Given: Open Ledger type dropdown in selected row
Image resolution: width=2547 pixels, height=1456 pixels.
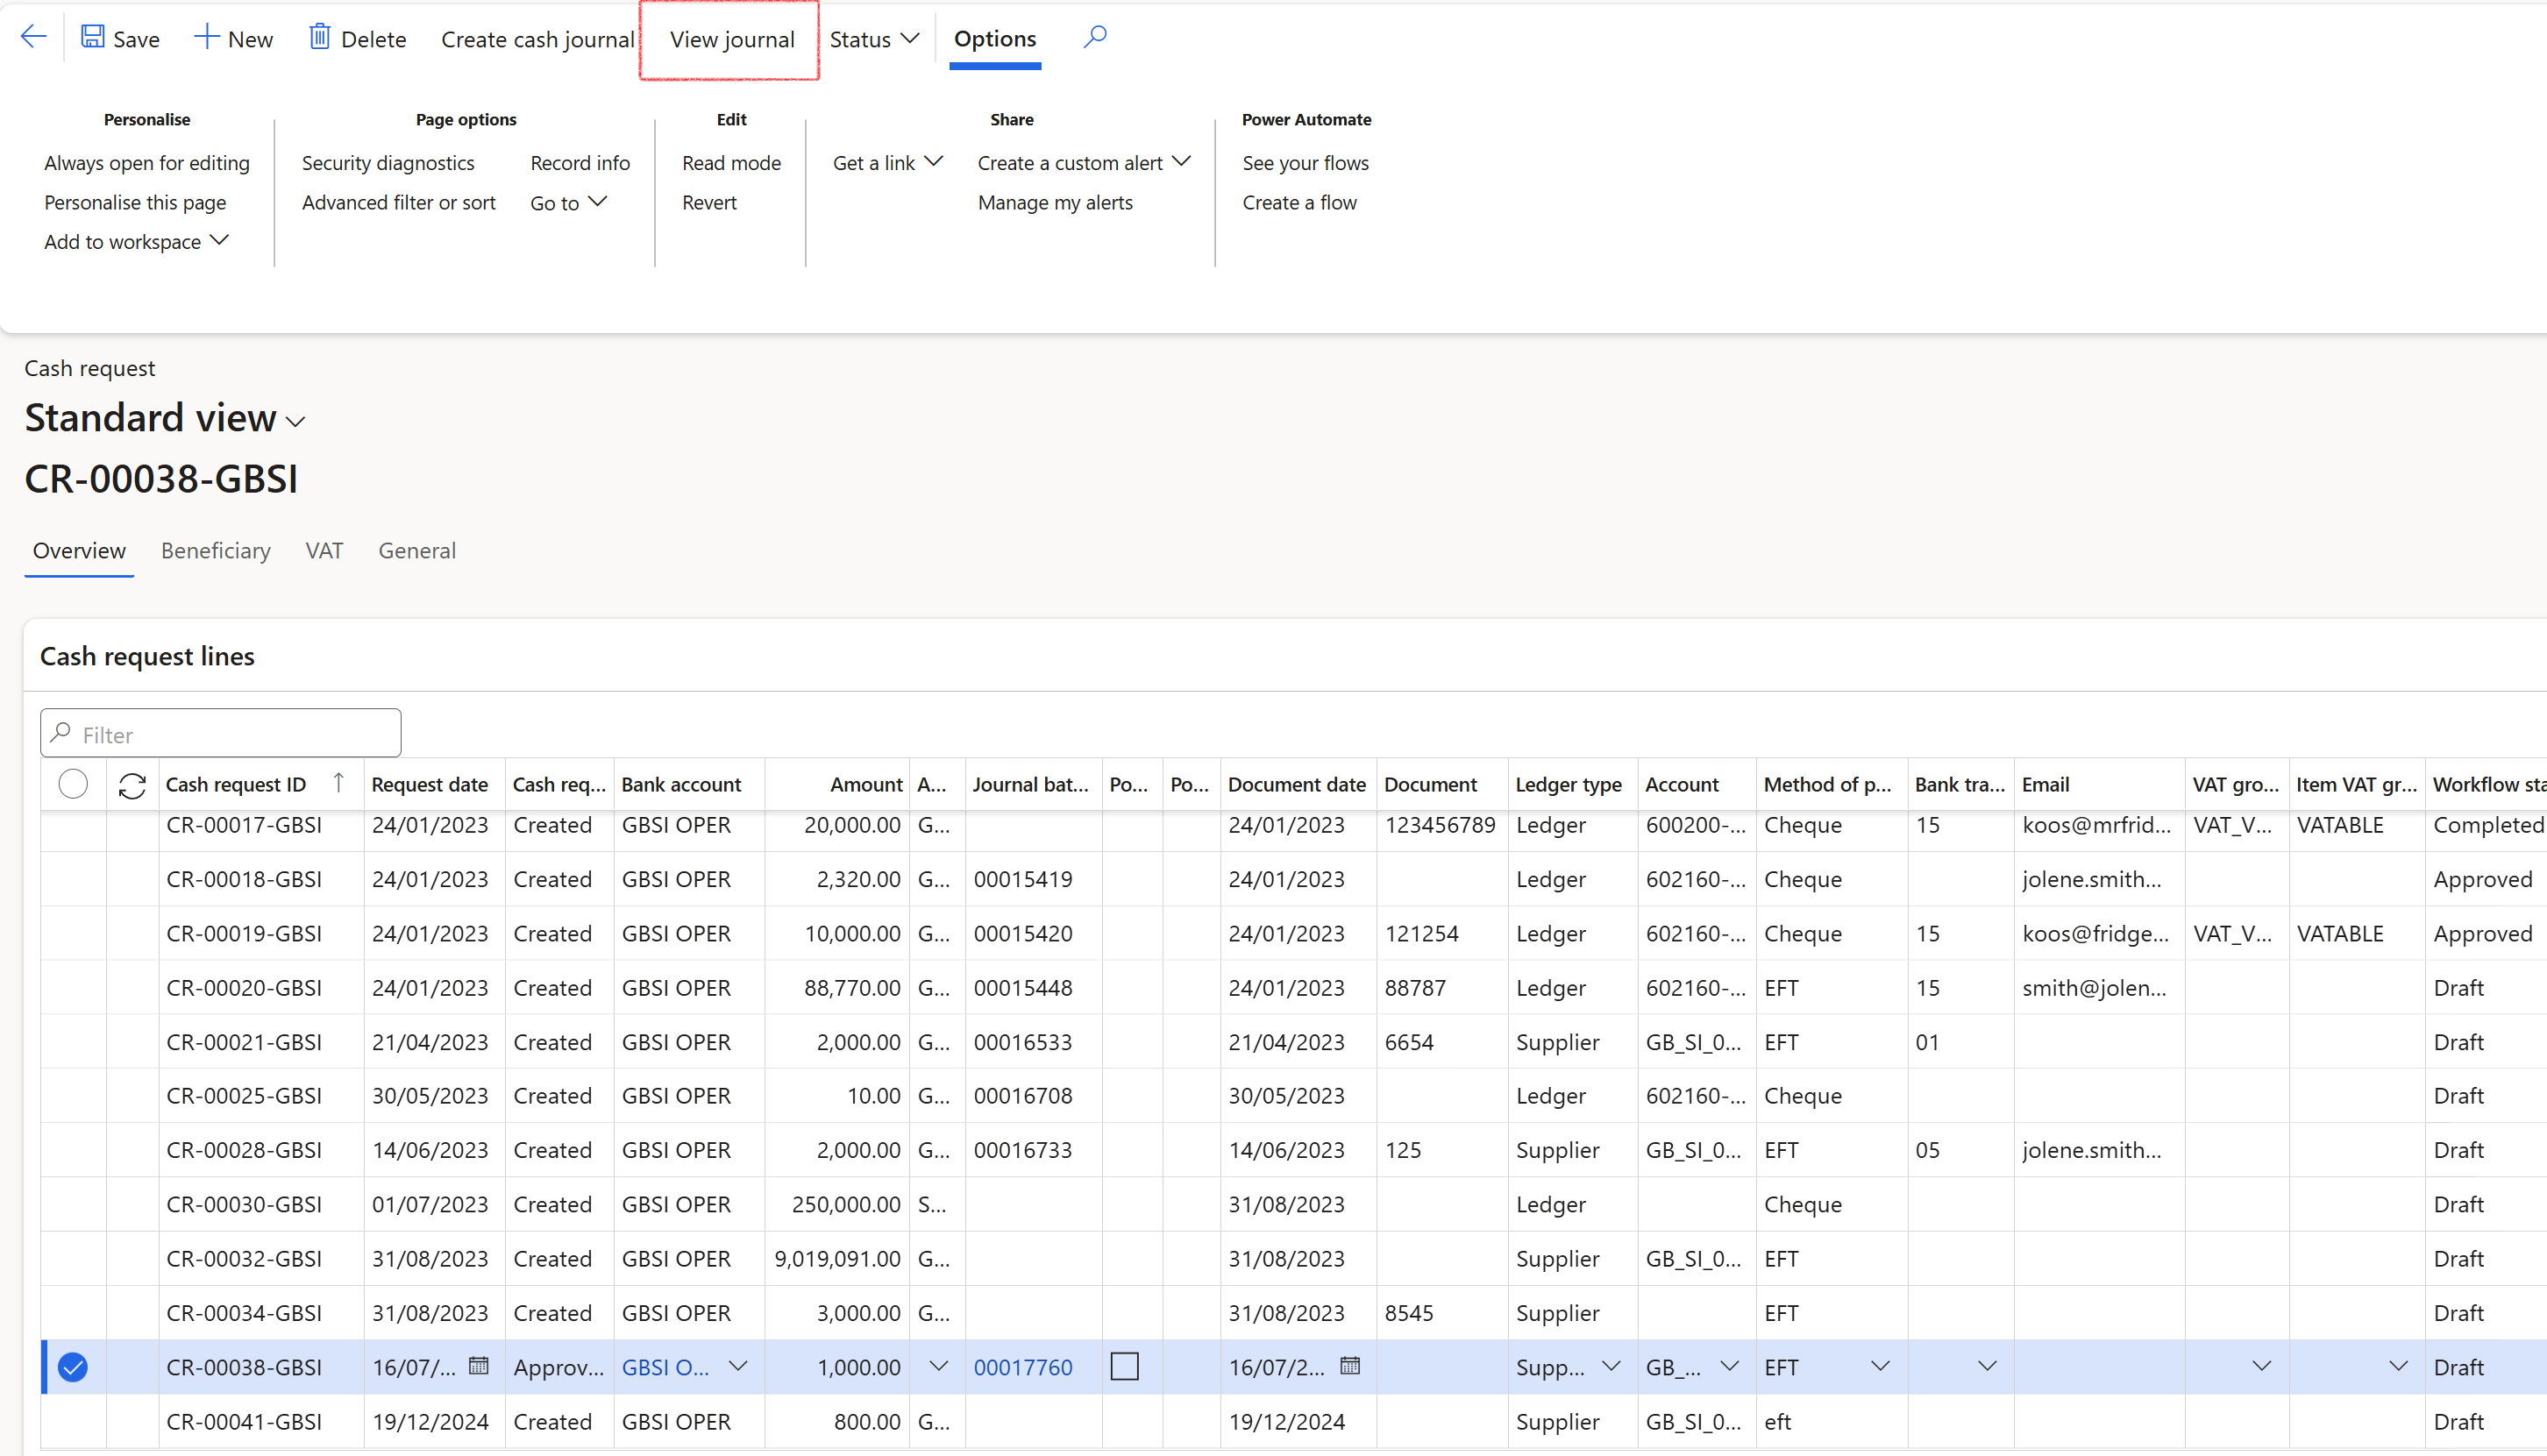Looking at the screenshot, I should pos(1611,1366).
